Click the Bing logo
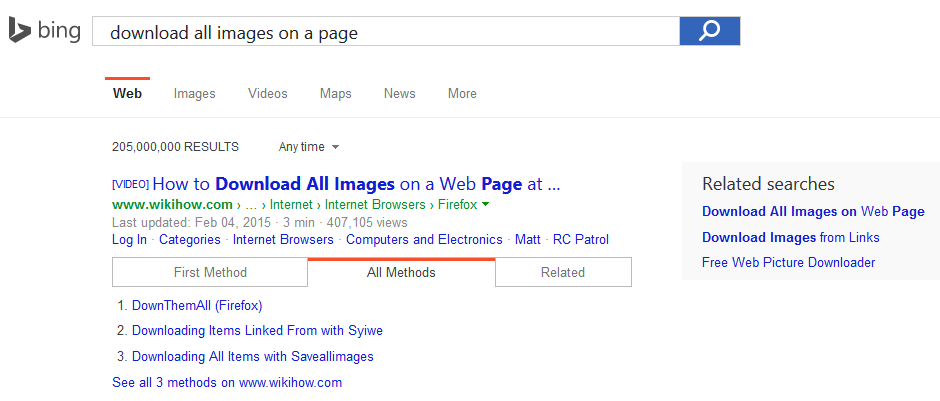The height and width of the screenshot is (401, 940). (x=45, y=32)
